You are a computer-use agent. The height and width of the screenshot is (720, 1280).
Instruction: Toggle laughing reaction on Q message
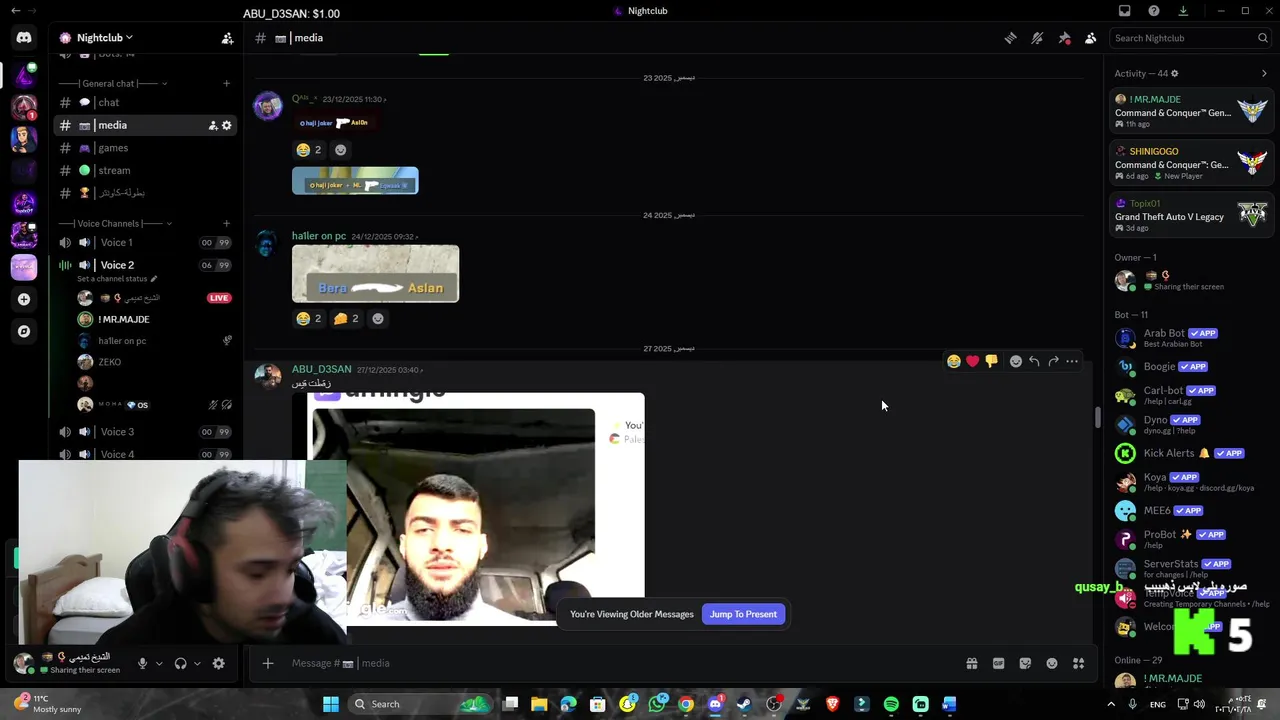309,150
